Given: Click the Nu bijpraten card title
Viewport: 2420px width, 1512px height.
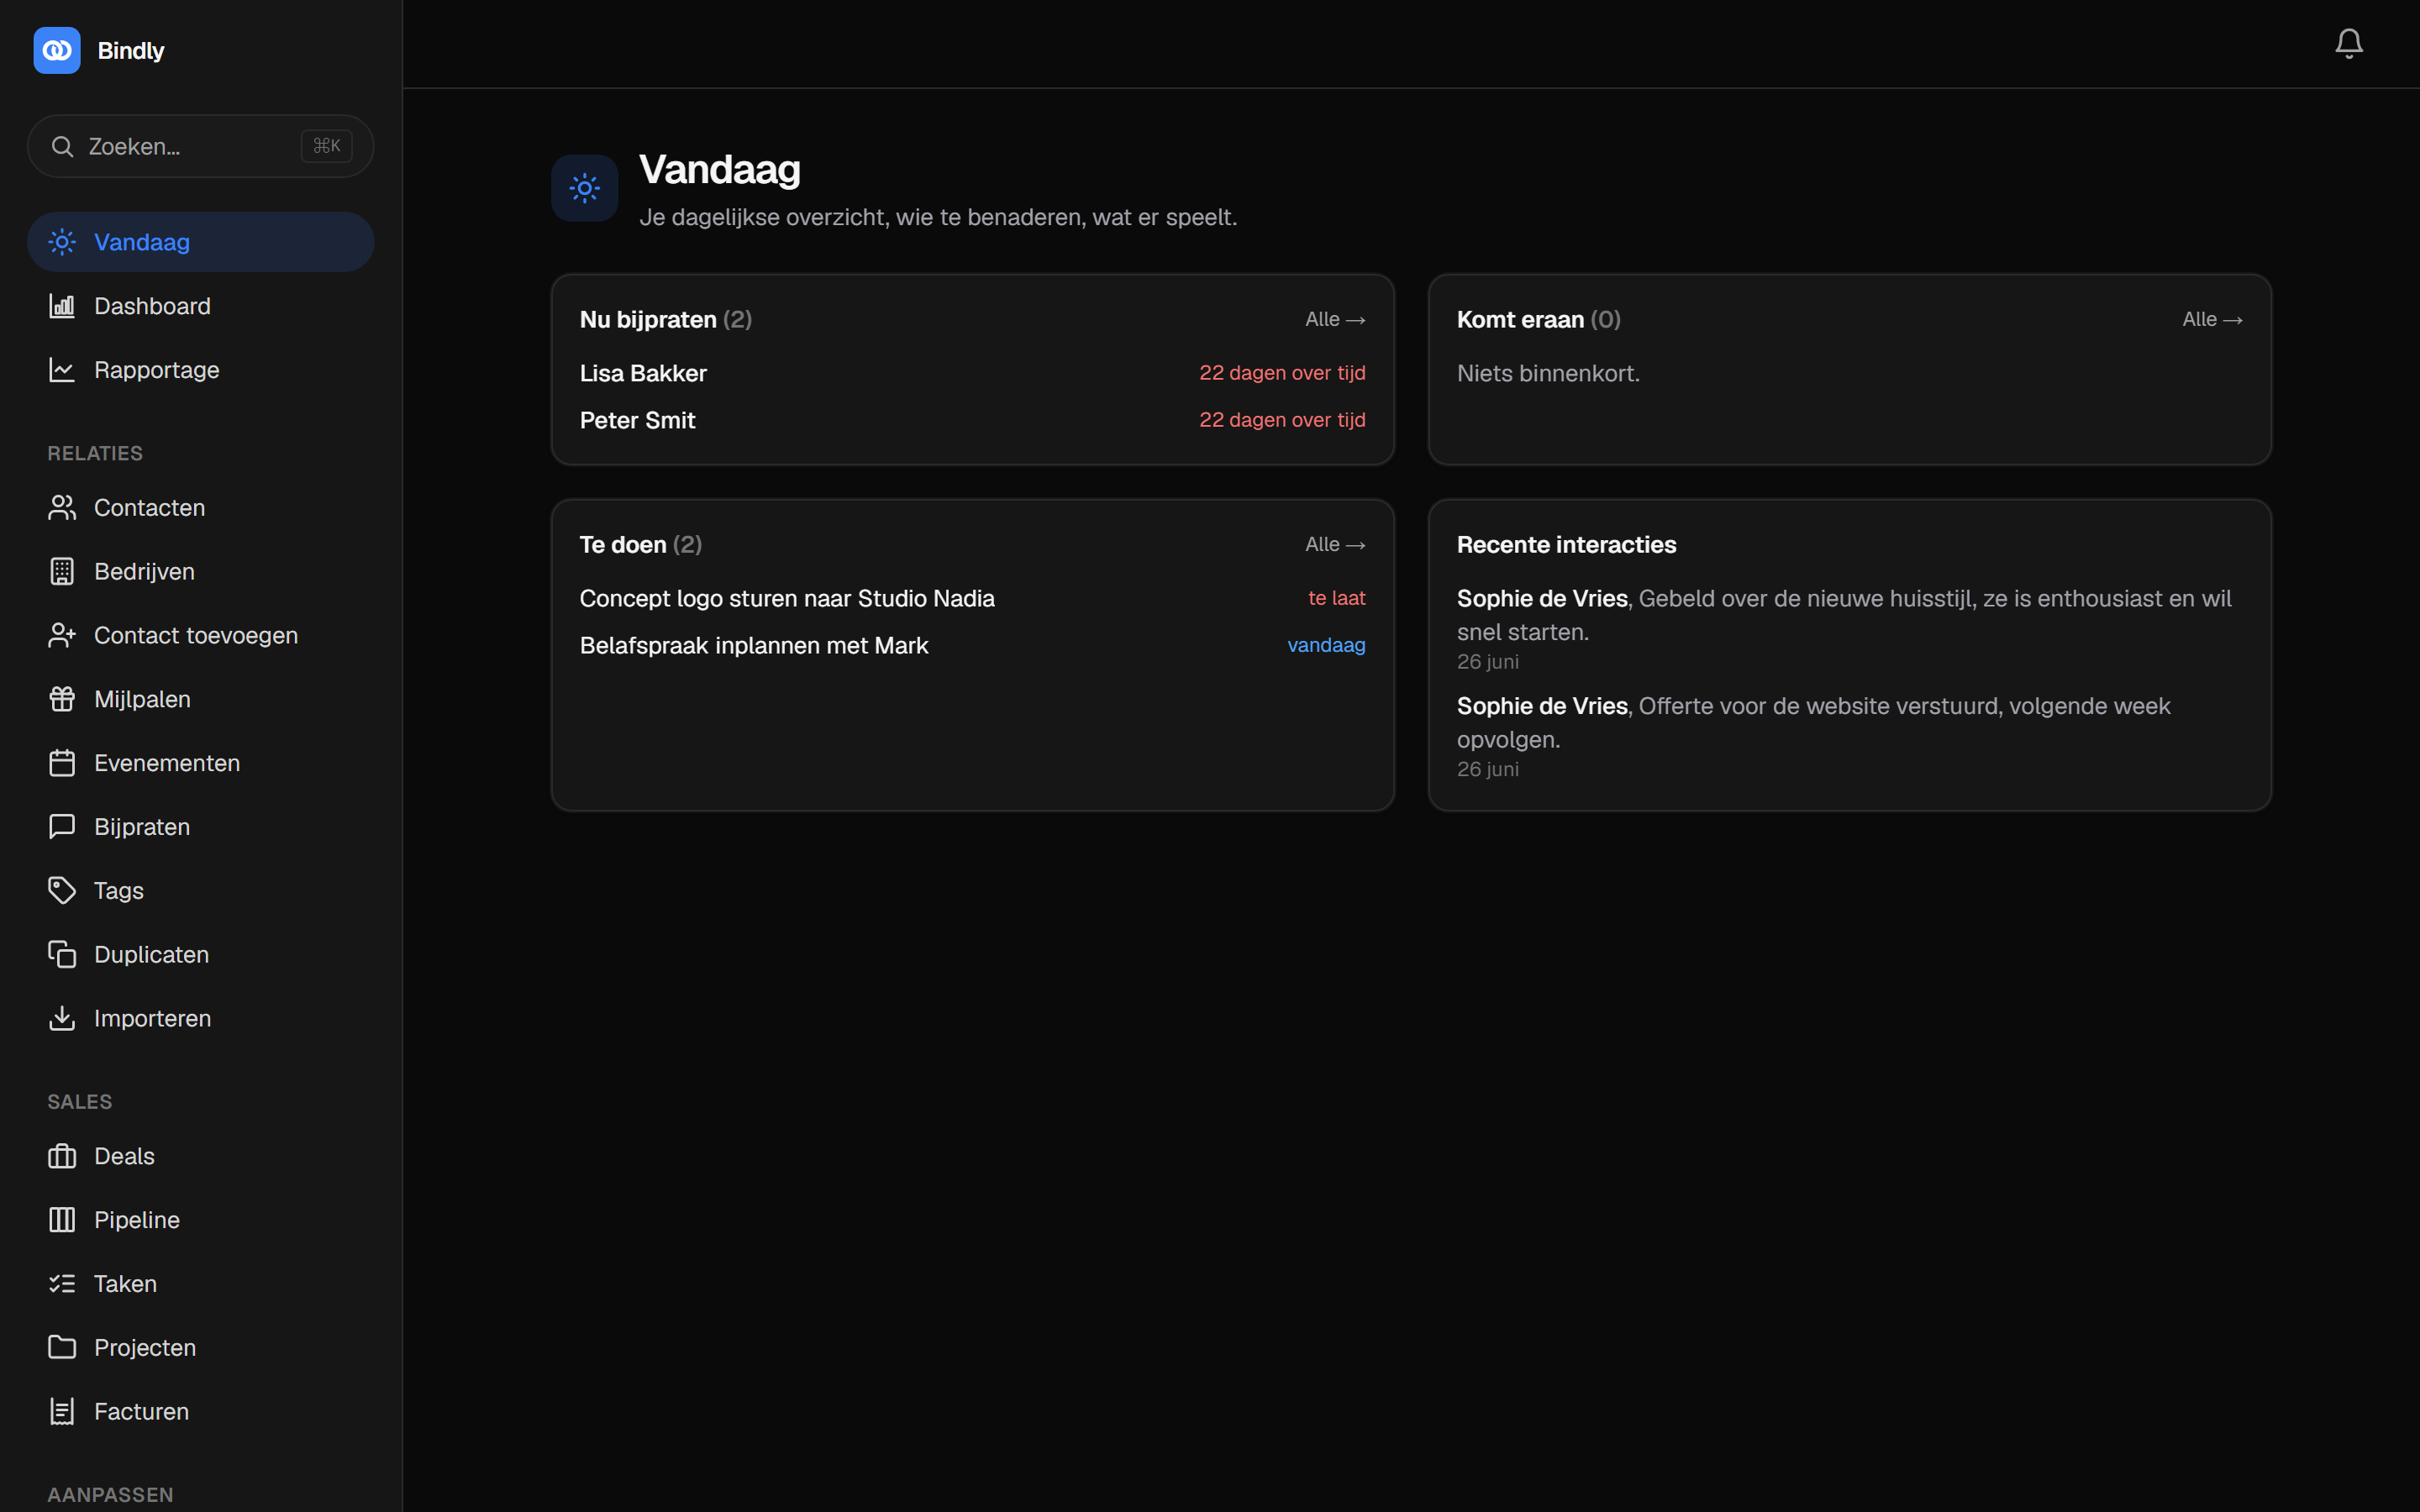Looking at the screenshot, I should pos(666,320).
